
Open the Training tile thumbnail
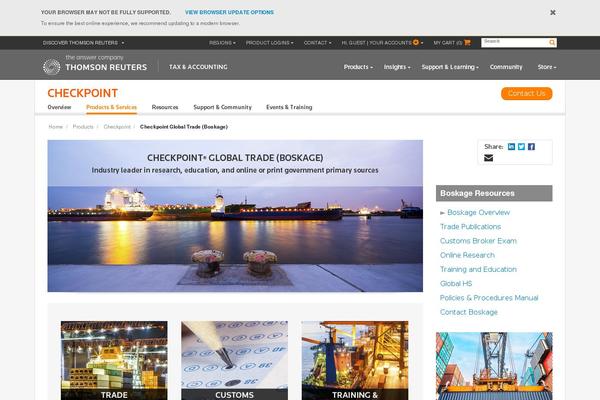tap(355, 360)
